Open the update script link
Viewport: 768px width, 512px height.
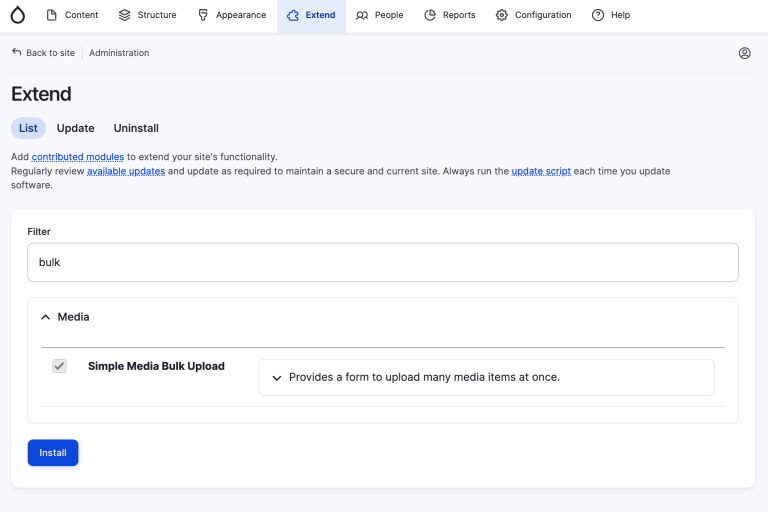541,171
